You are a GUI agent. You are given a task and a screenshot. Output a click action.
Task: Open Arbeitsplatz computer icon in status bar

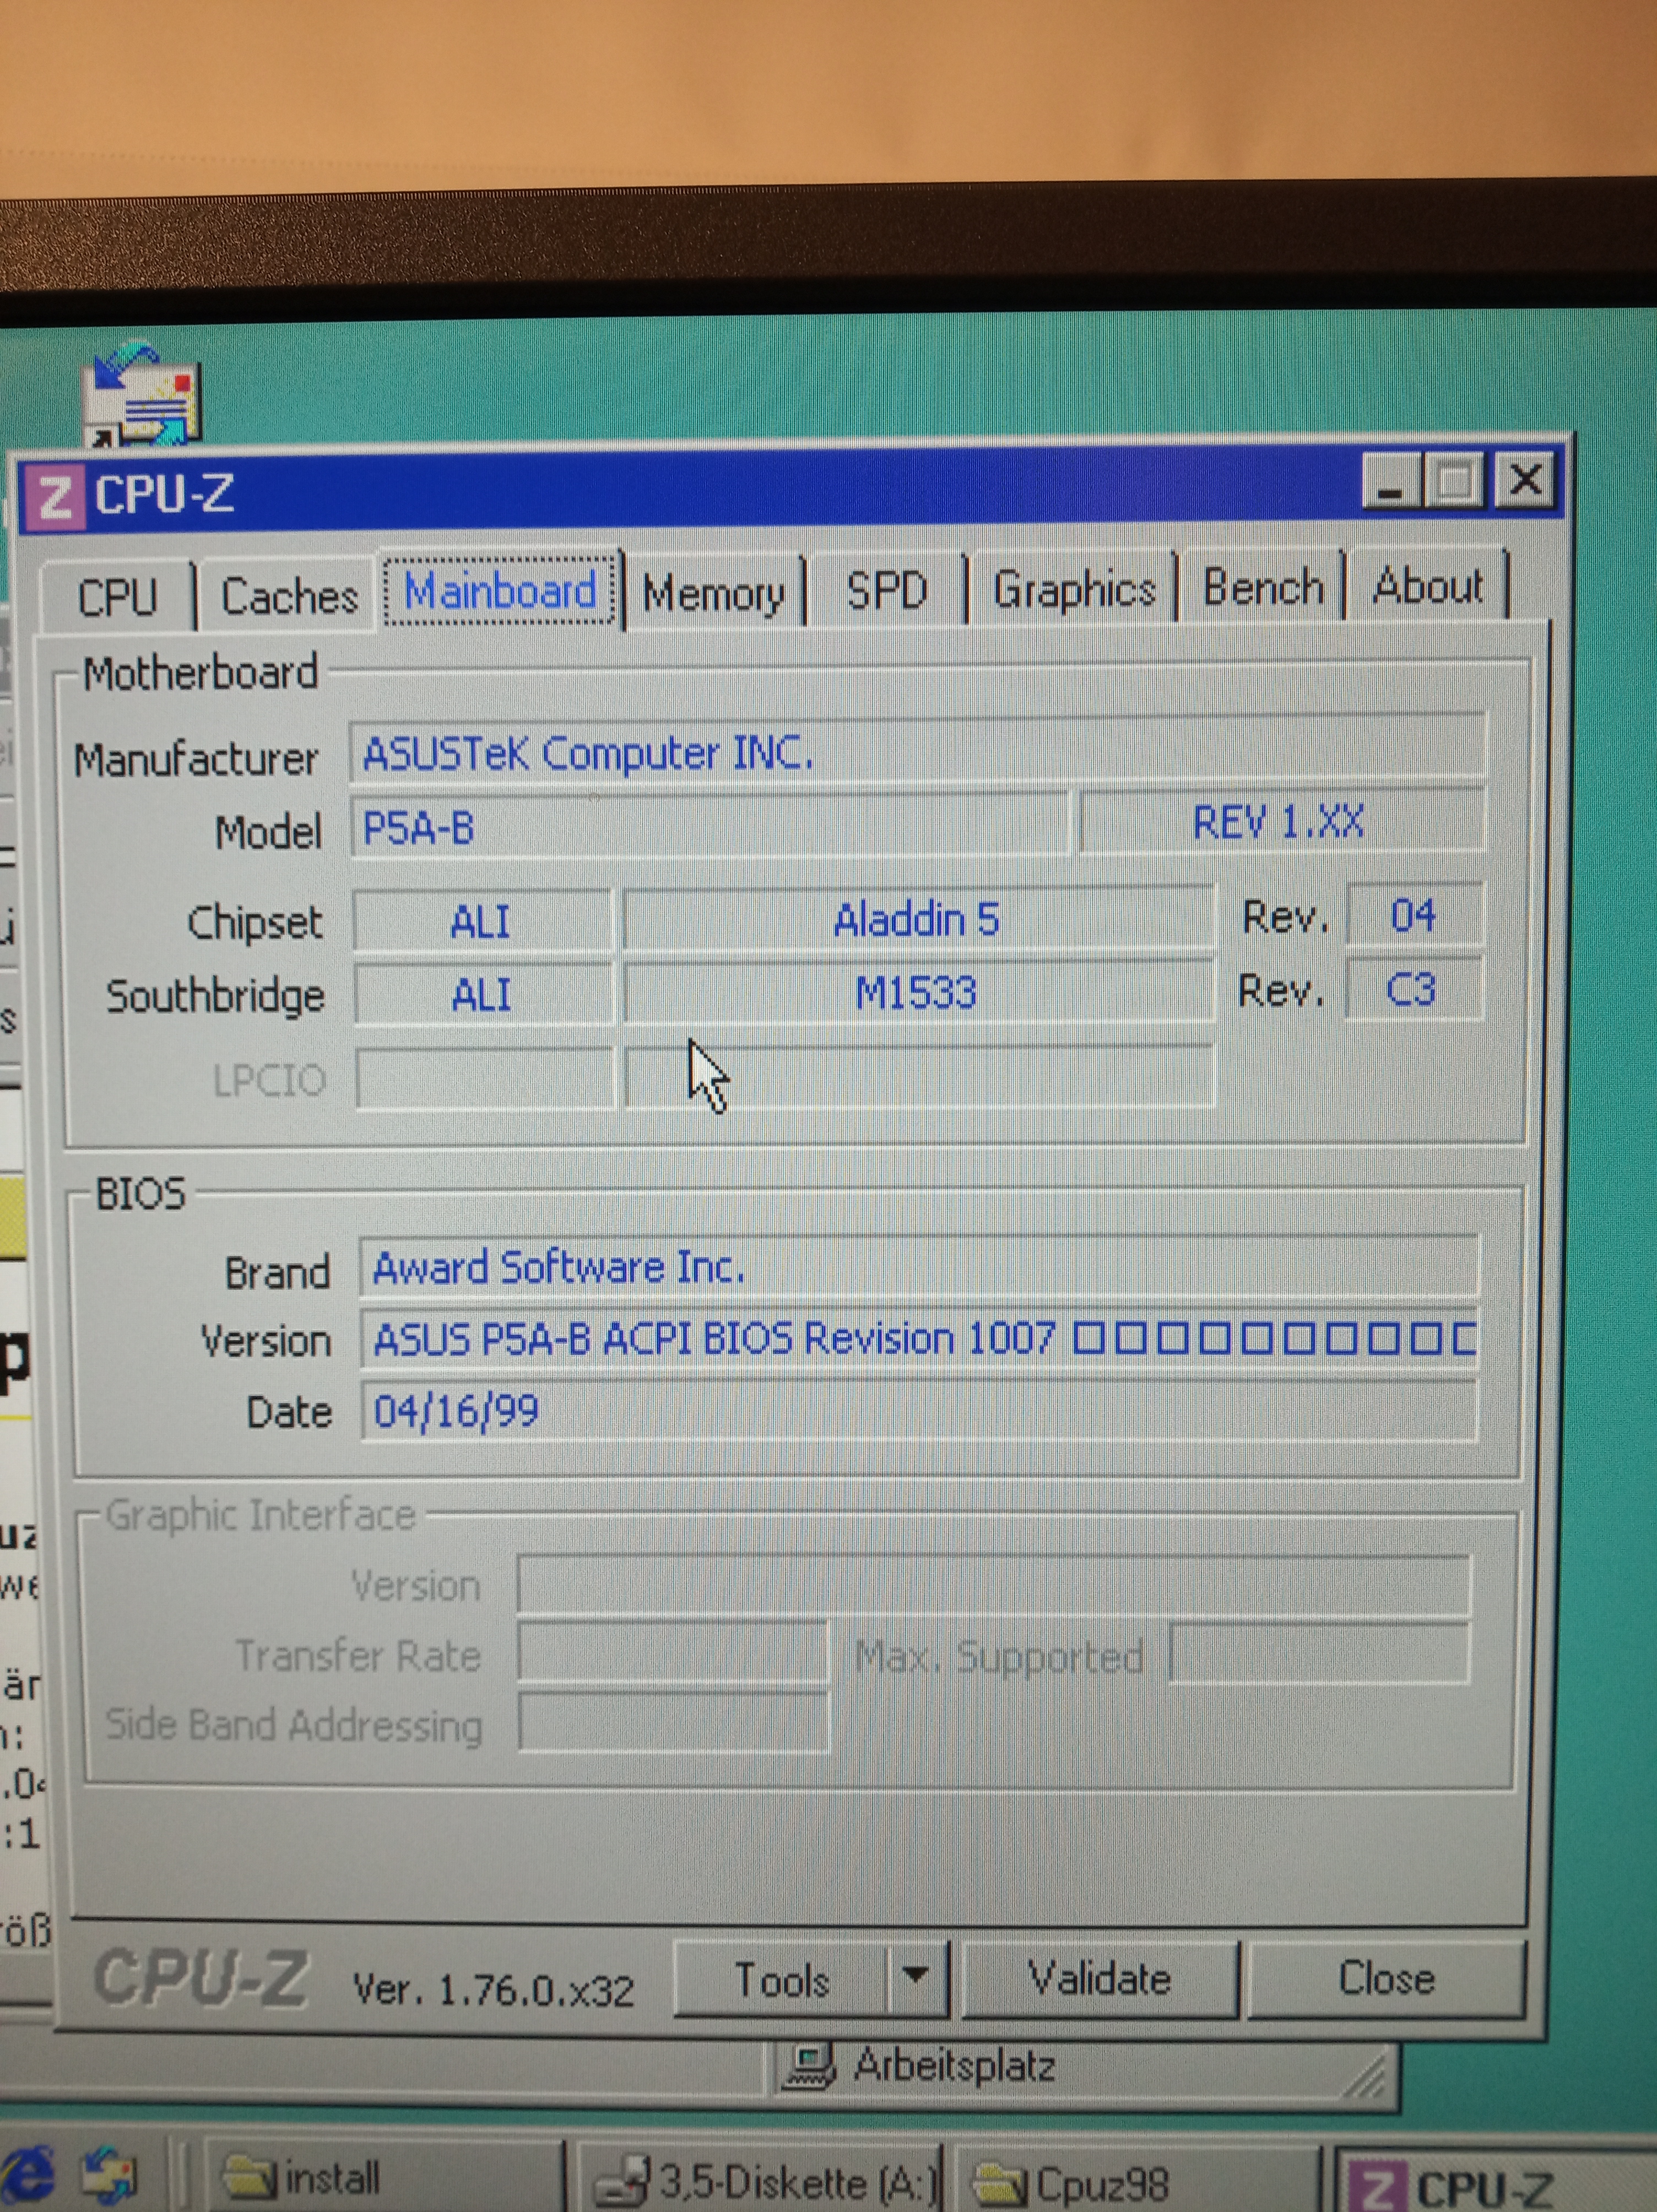tap(809, 2065)
